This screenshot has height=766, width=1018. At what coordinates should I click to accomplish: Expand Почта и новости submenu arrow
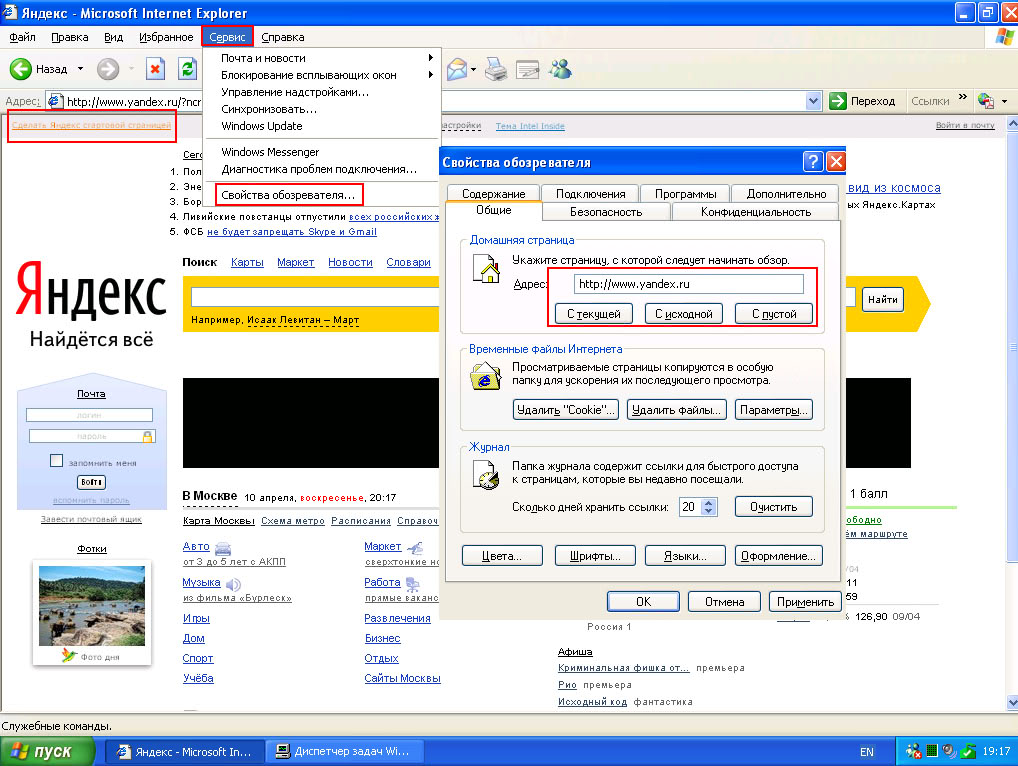430,58
